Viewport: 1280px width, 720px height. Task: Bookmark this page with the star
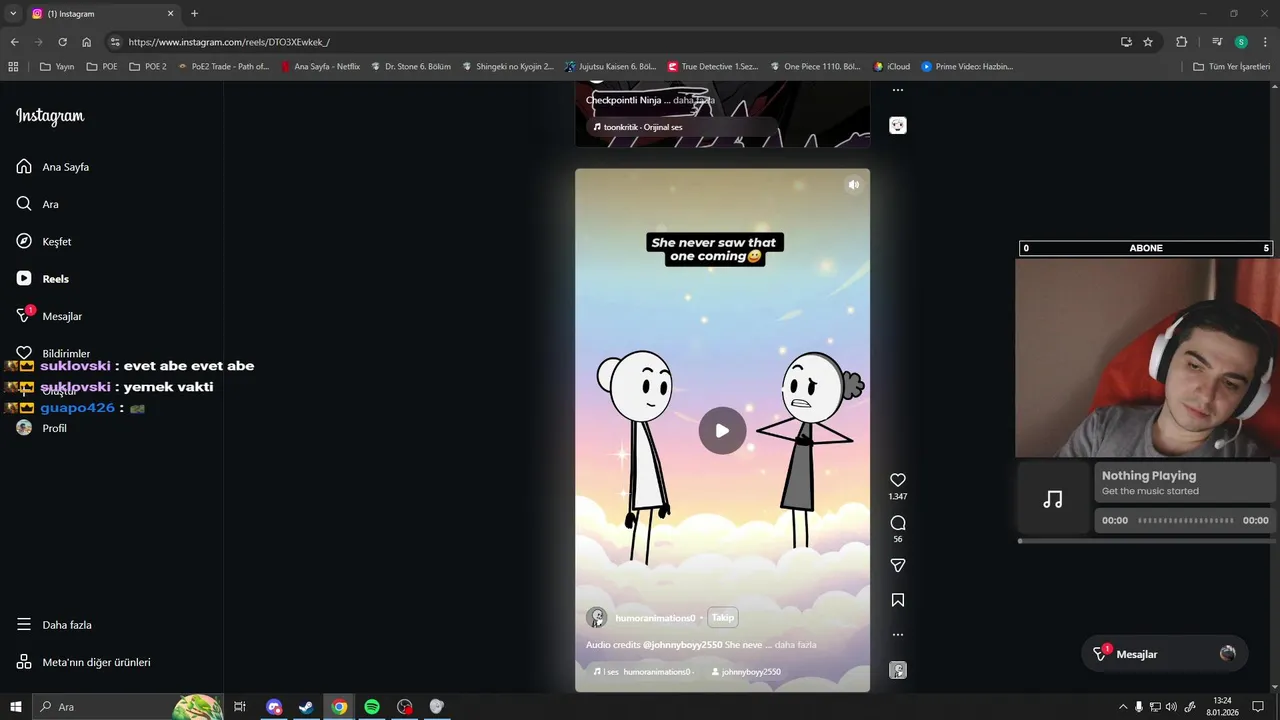[x=1148, y=42]
